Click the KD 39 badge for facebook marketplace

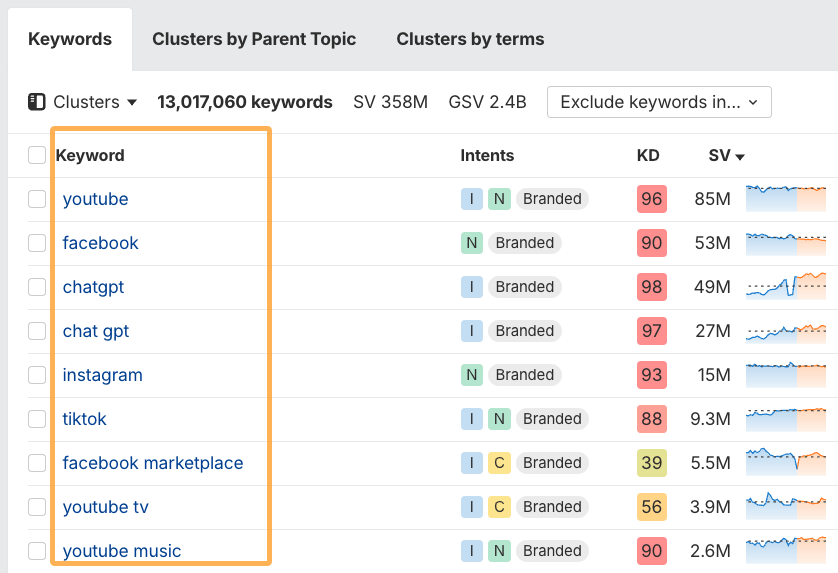coord(651,463)
